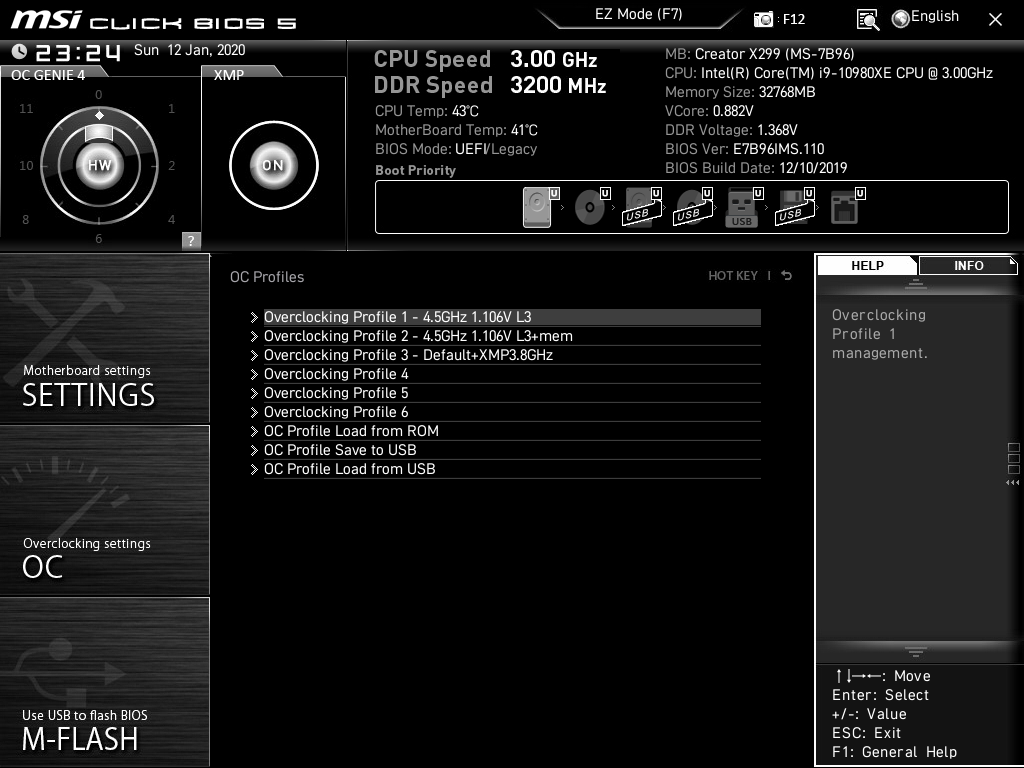
Task: Open the SETTINGS motherboard section
Action: click(104, 338)
